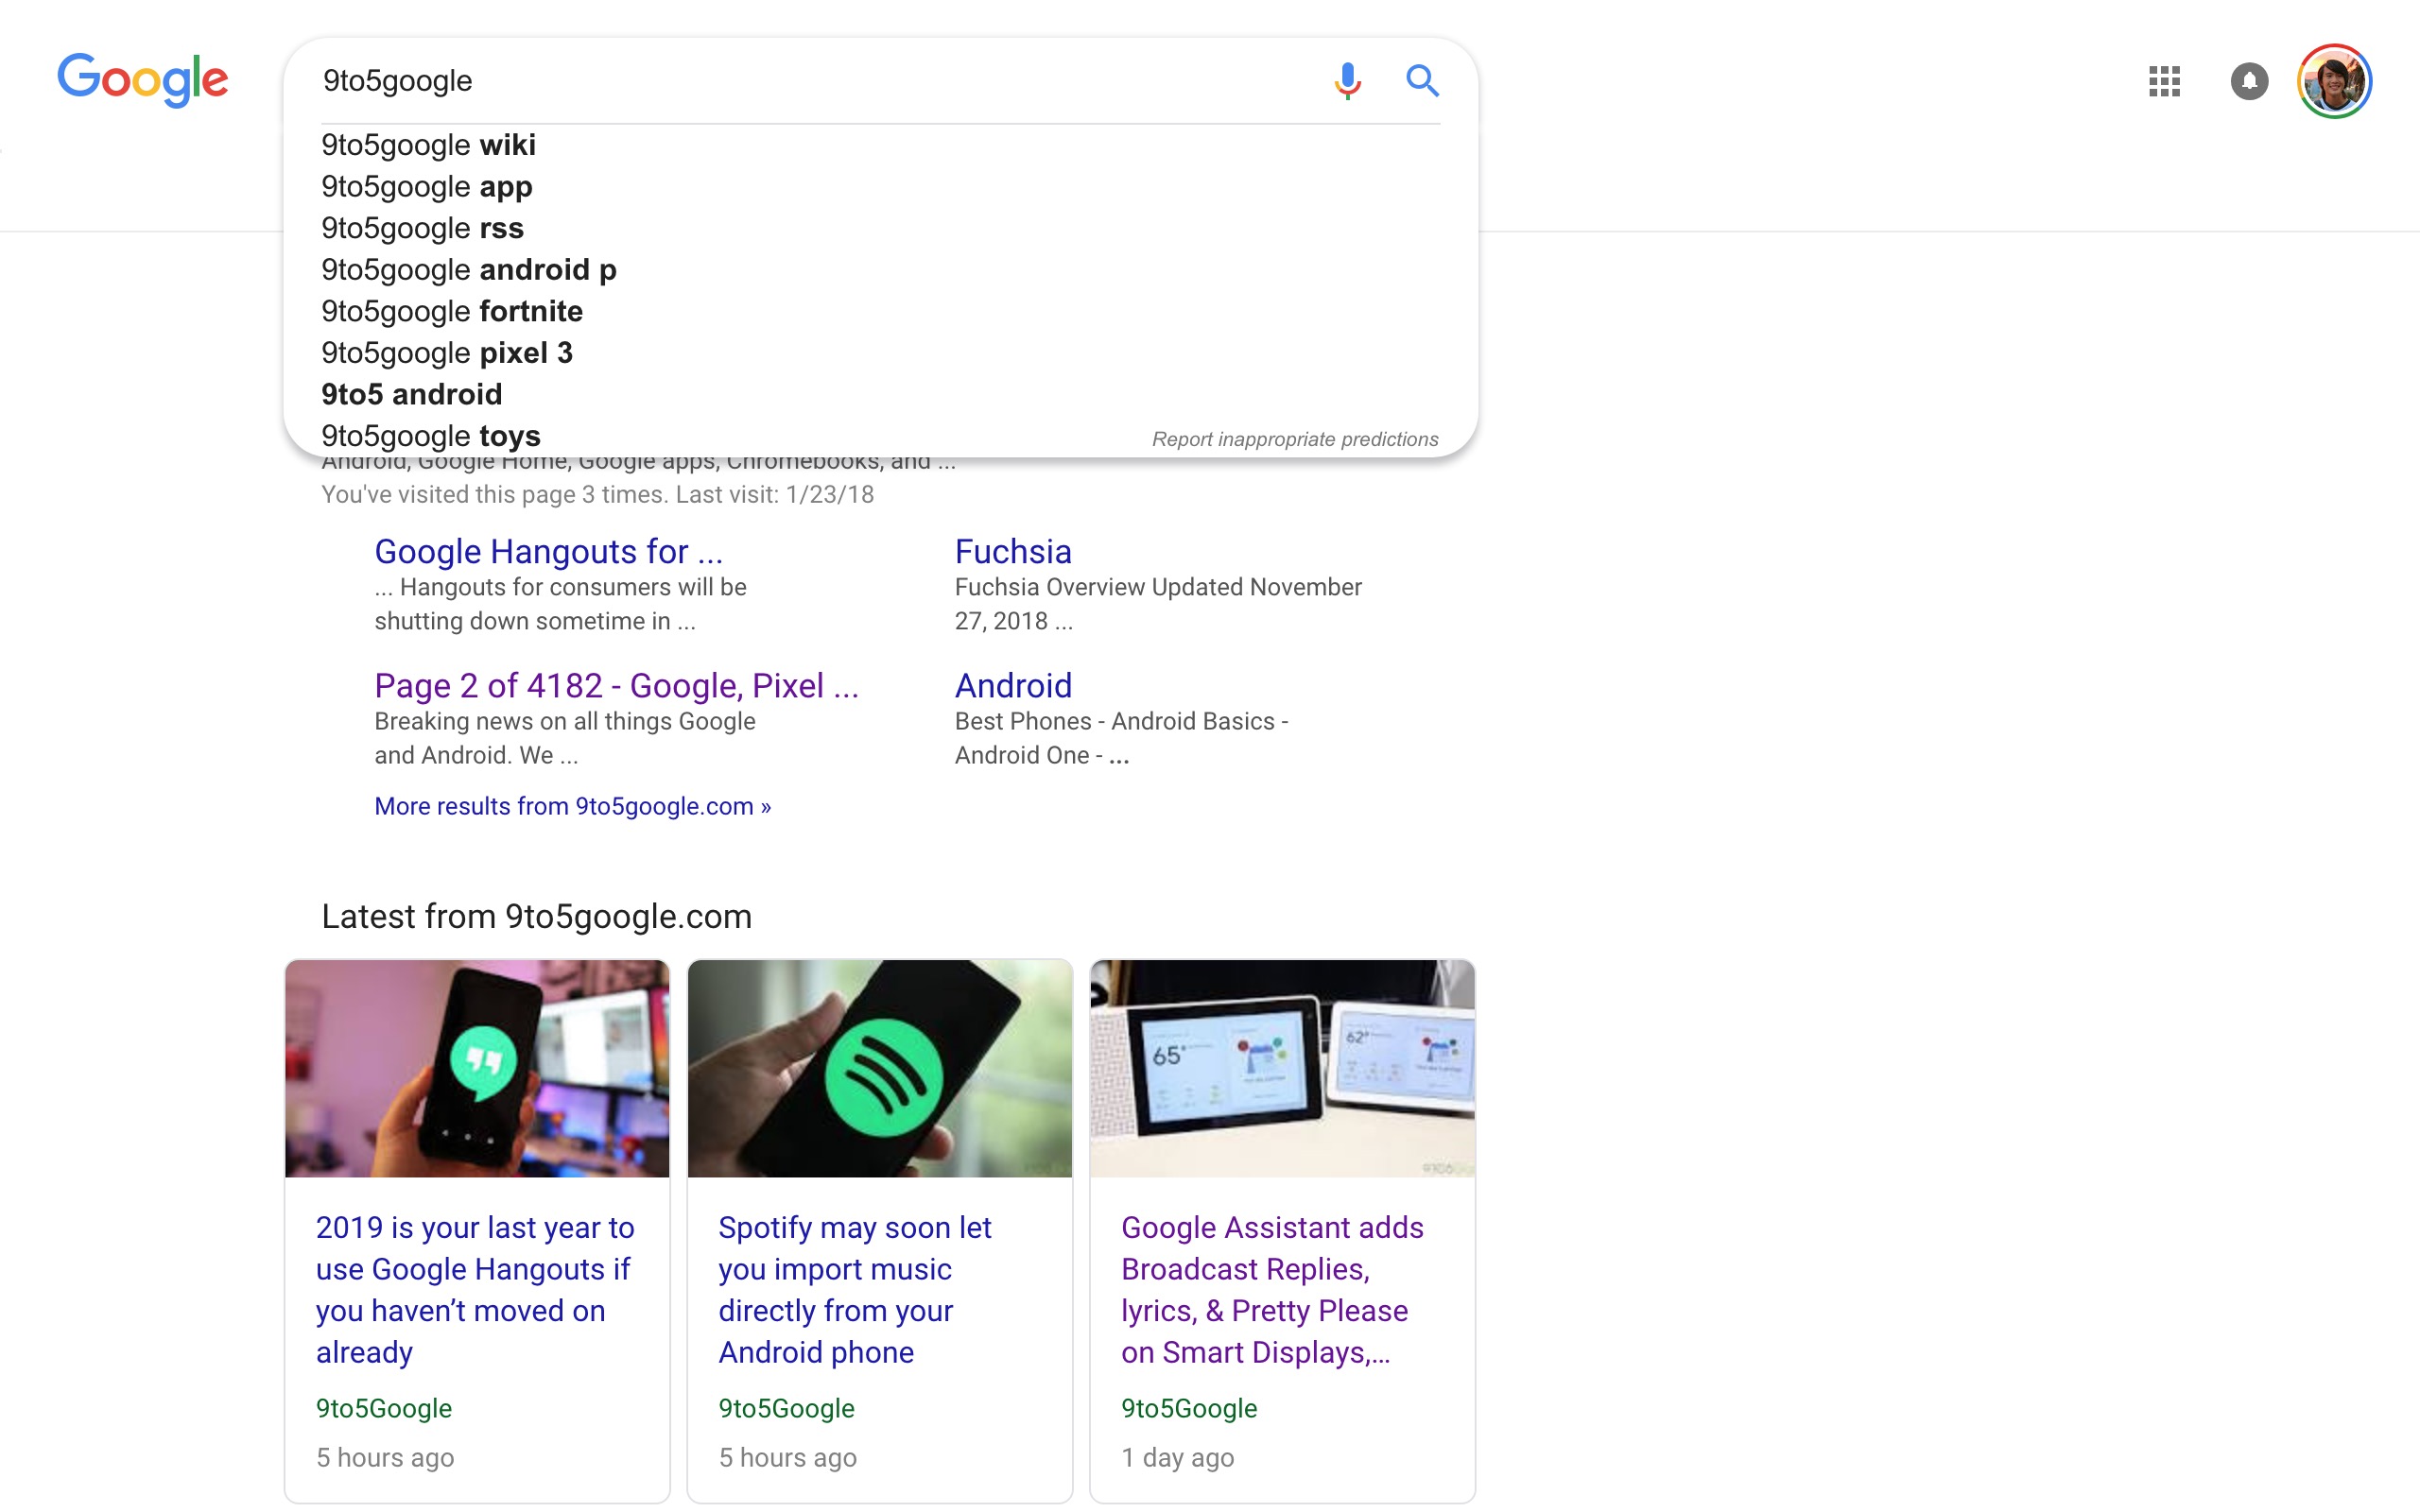Open the Android sitelink result
The width and height of the screenshot is (2420, 1512).
[x=1013, y=685]
